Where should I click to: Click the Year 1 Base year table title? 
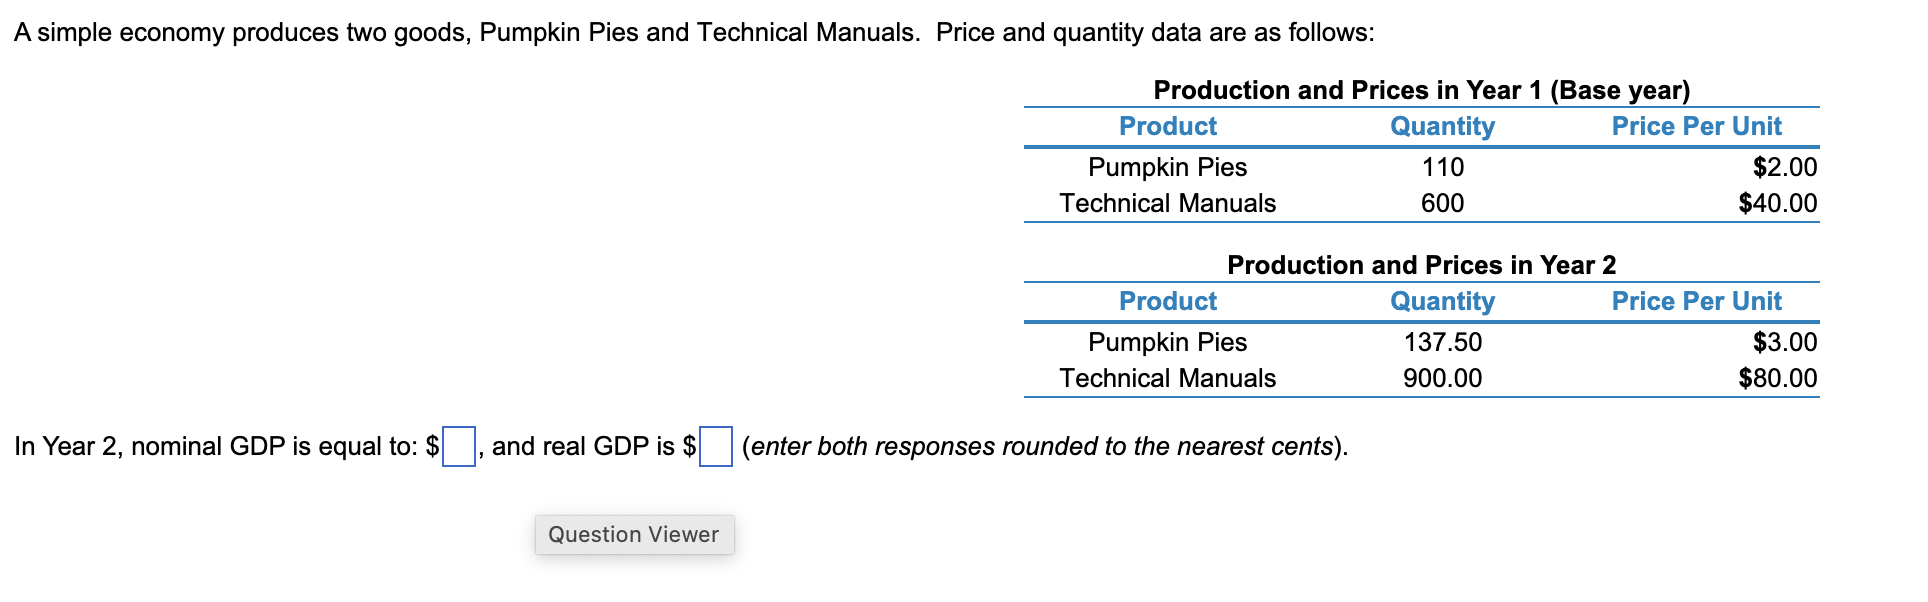[1421, 90]
